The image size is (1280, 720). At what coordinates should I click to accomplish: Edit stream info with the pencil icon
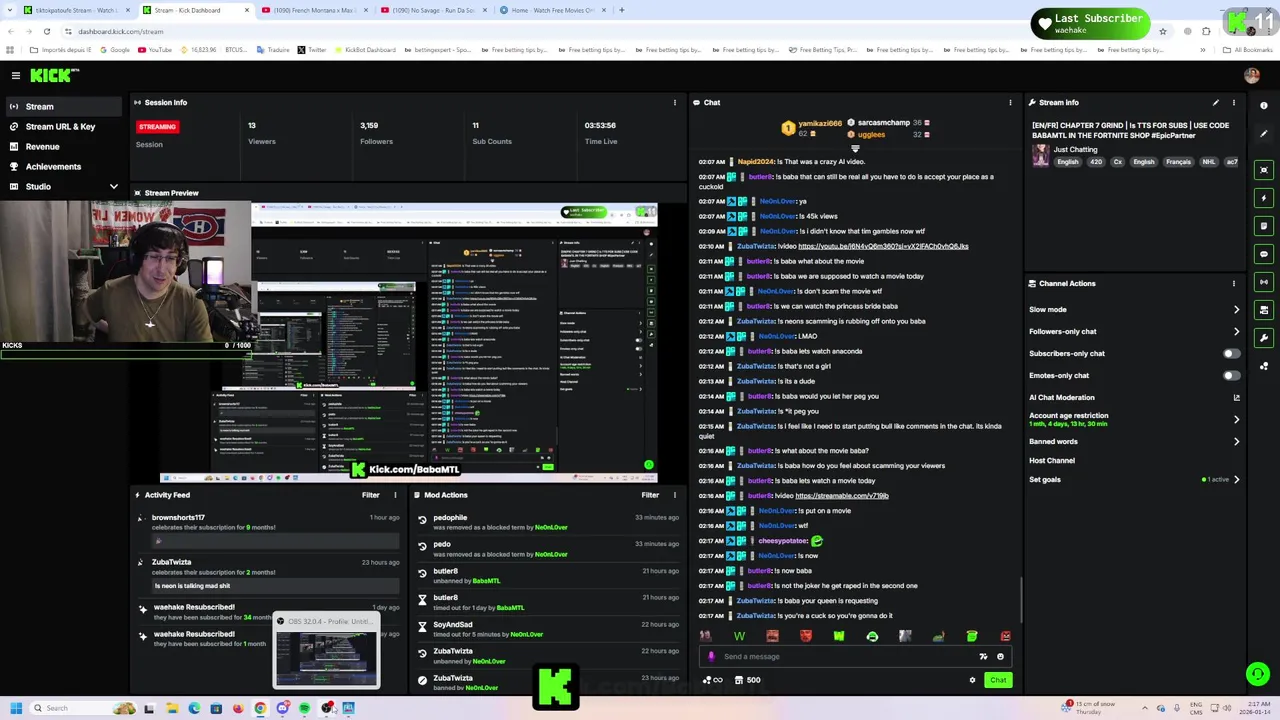coord(1216,102)
